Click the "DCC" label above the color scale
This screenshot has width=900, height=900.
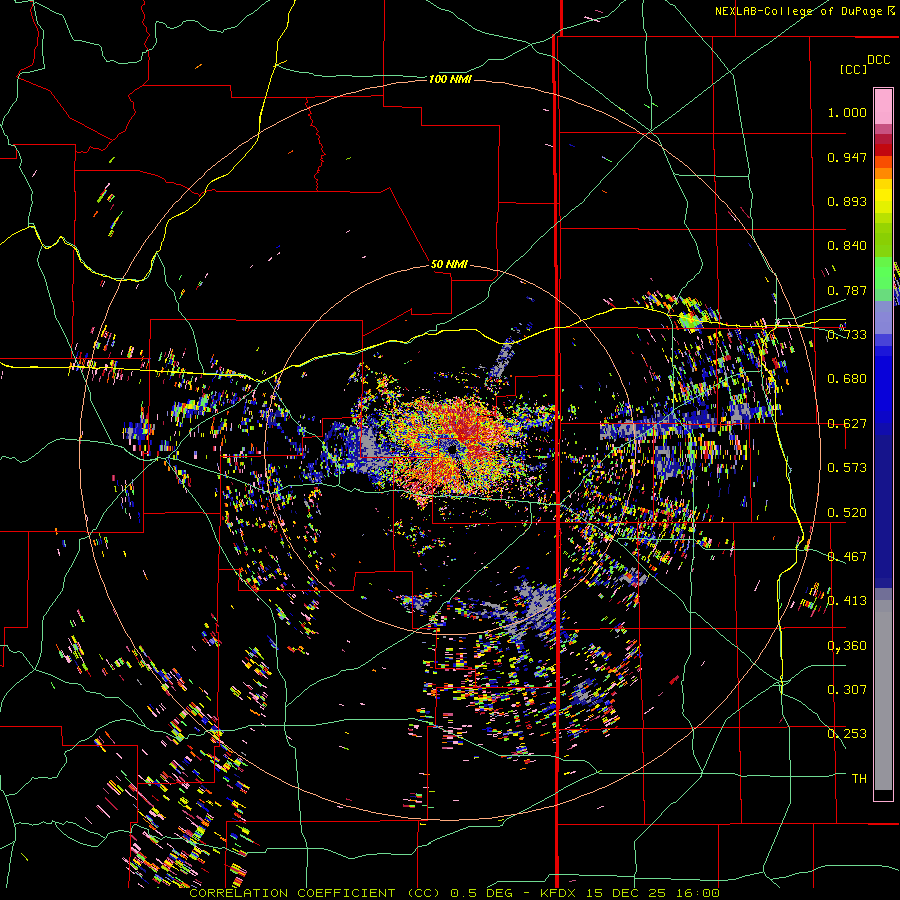pos(878,60)
